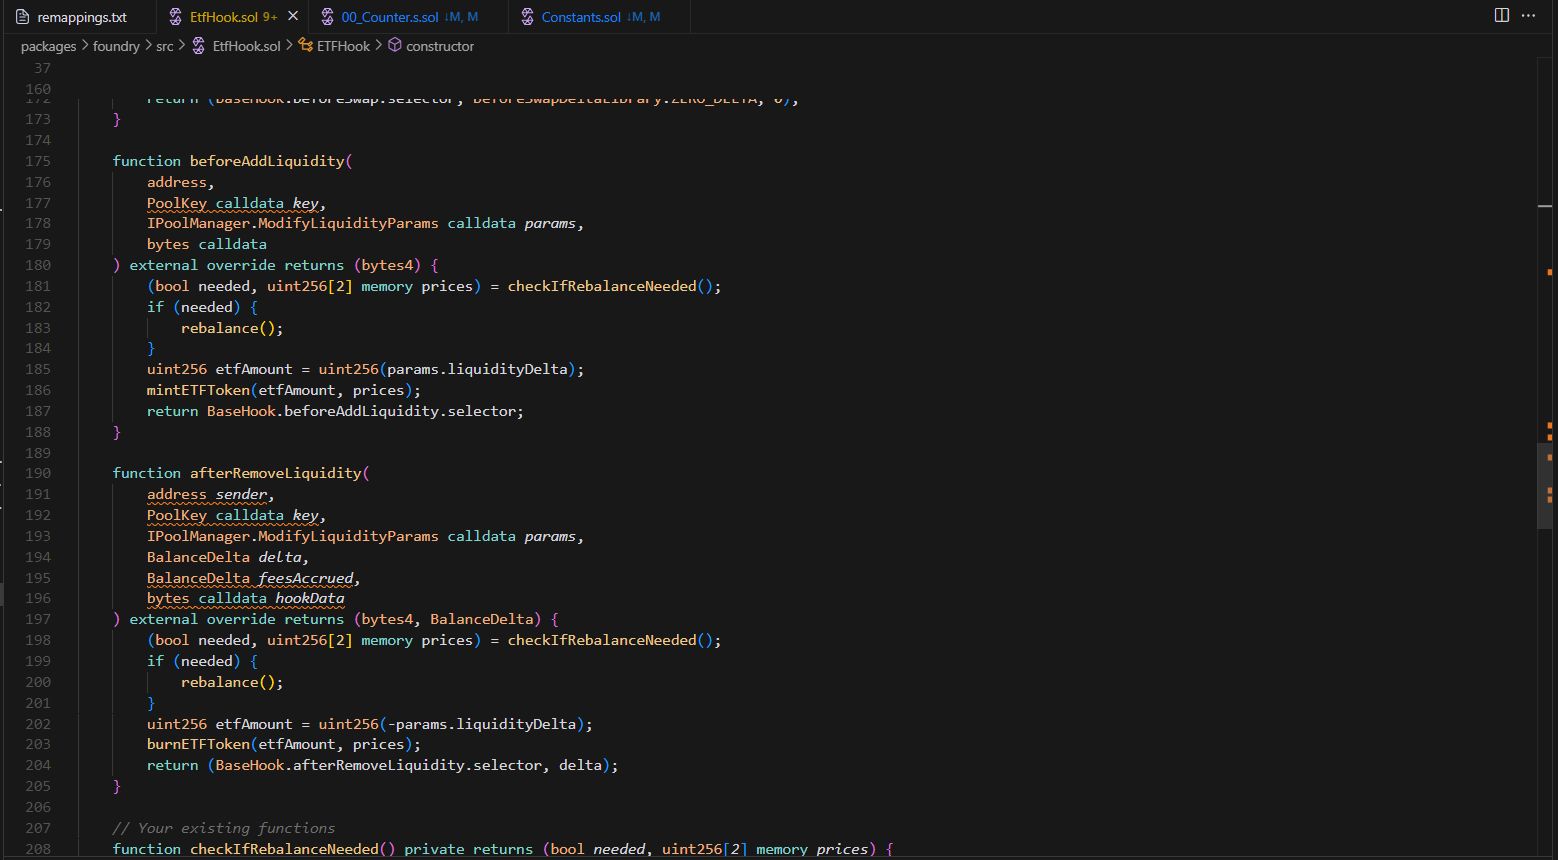This screenshot has width=1558, height=860.
Task: Click -params.liquidityDelta on line 202
Action: (482, 724)
